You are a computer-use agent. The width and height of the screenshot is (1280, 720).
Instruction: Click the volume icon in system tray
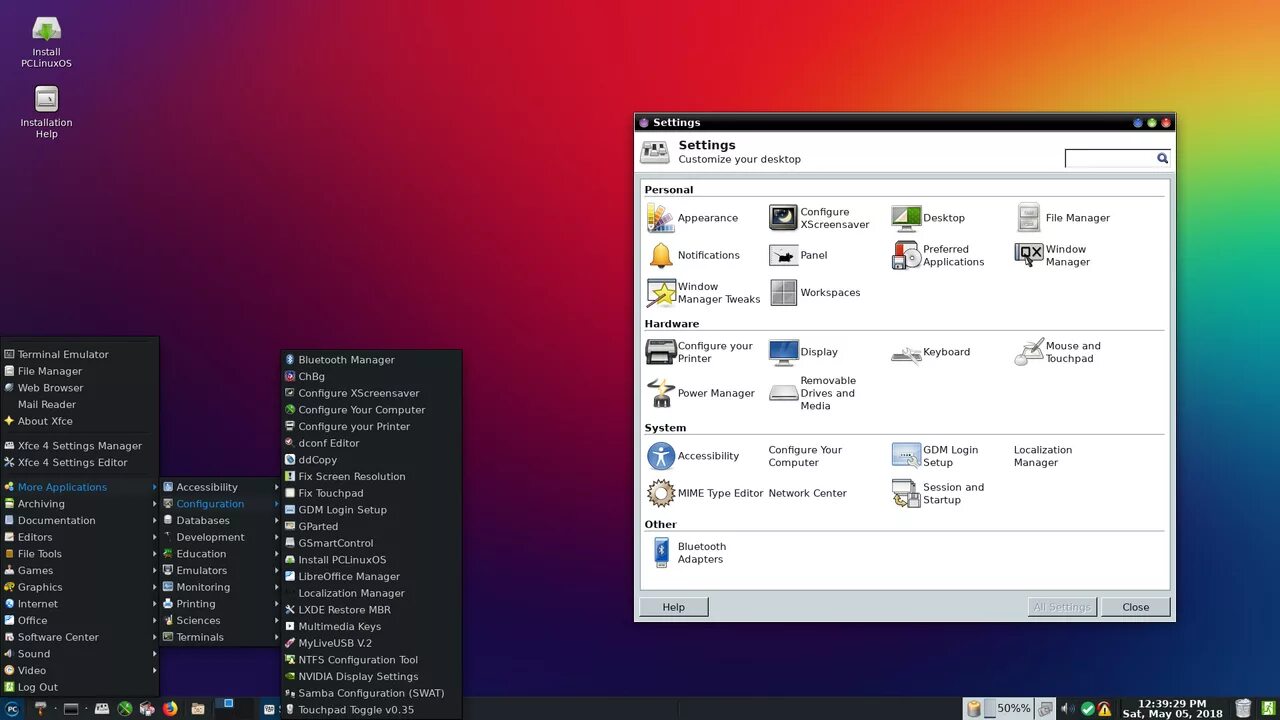pos(1068,709)
